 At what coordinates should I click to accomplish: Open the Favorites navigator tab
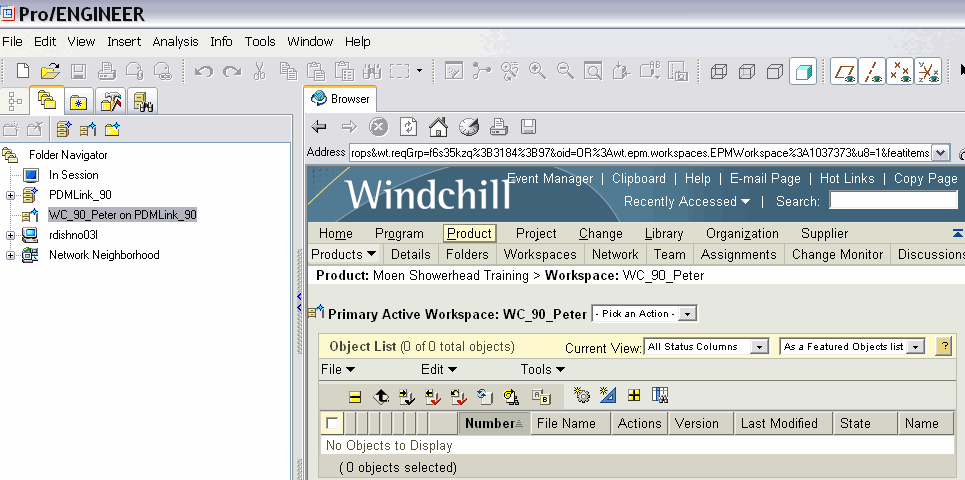coord(78,102)
